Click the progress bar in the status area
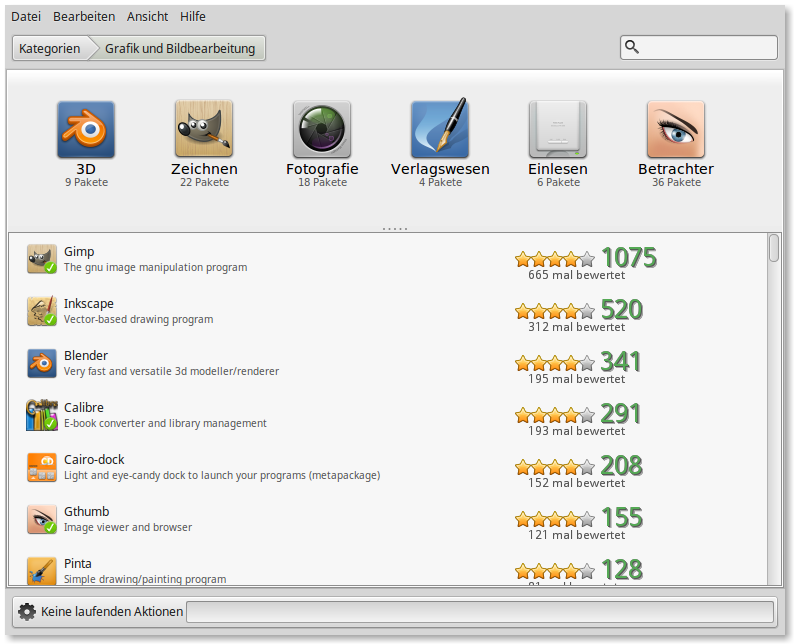 pyautogui.click(x=480, y=612)
